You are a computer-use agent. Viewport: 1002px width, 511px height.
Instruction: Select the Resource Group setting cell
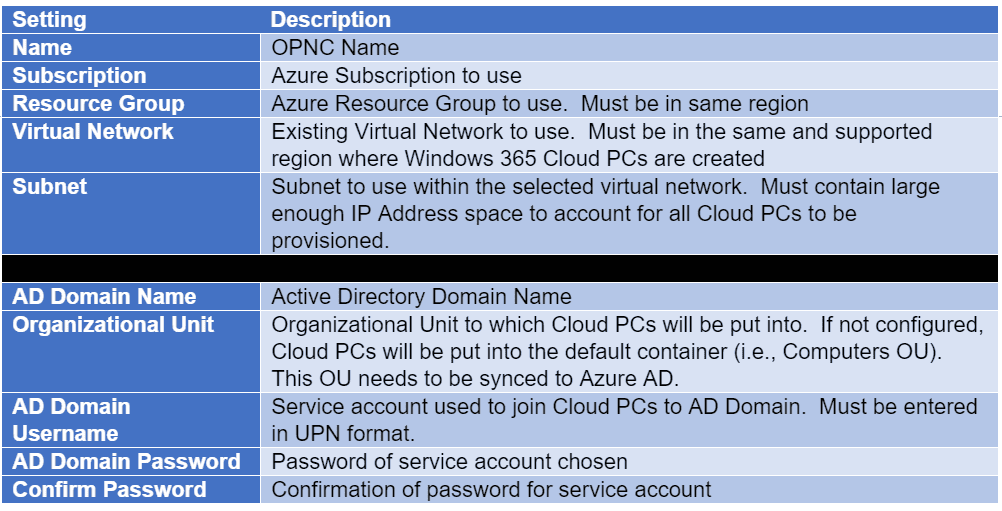[x=131, y=103]
